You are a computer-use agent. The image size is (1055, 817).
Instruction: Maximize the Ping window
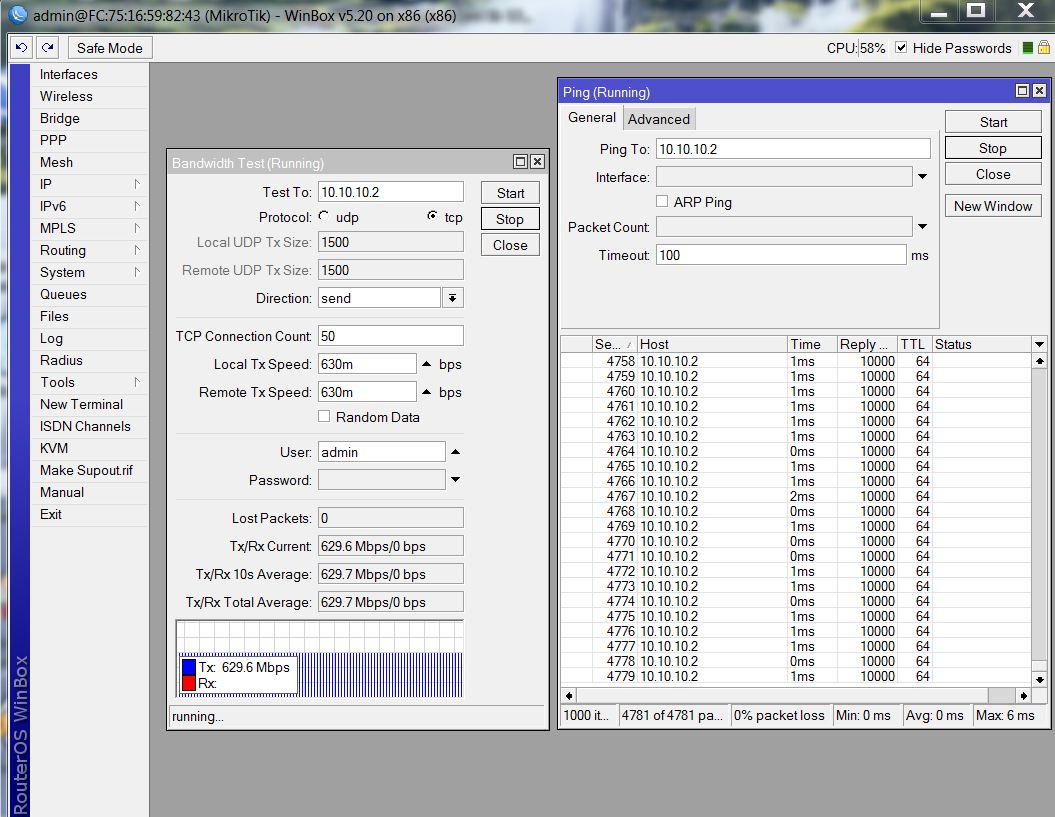pos(1022,91)
